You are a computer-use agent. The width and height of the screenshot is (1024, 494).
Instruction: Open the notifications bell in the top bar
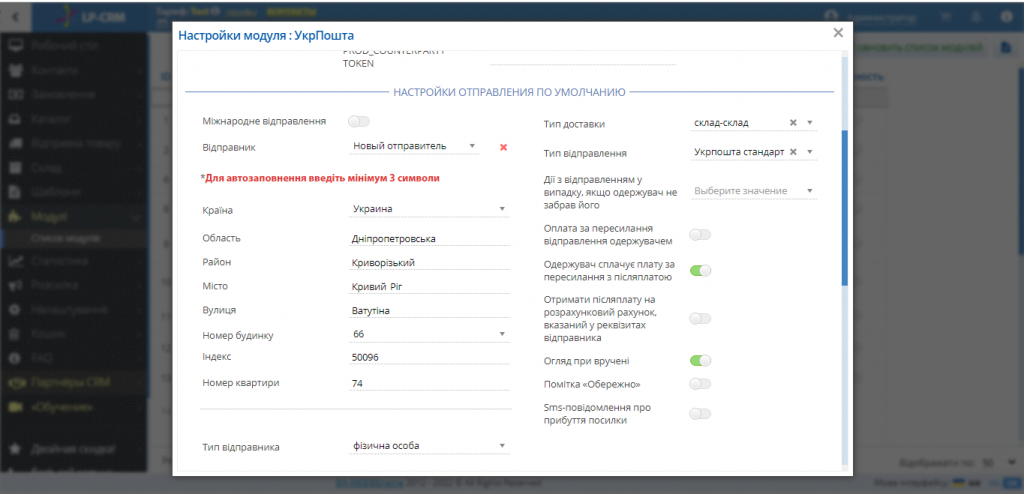pos(977,18)
